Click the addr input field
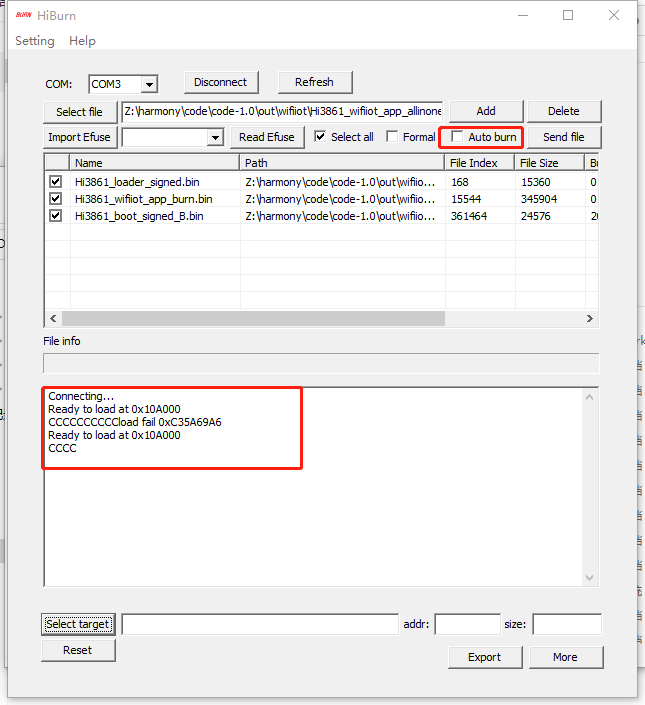Image resolution: width=645 pixels, height=705 pixels. pyautogui.click(x=467, y=625)
